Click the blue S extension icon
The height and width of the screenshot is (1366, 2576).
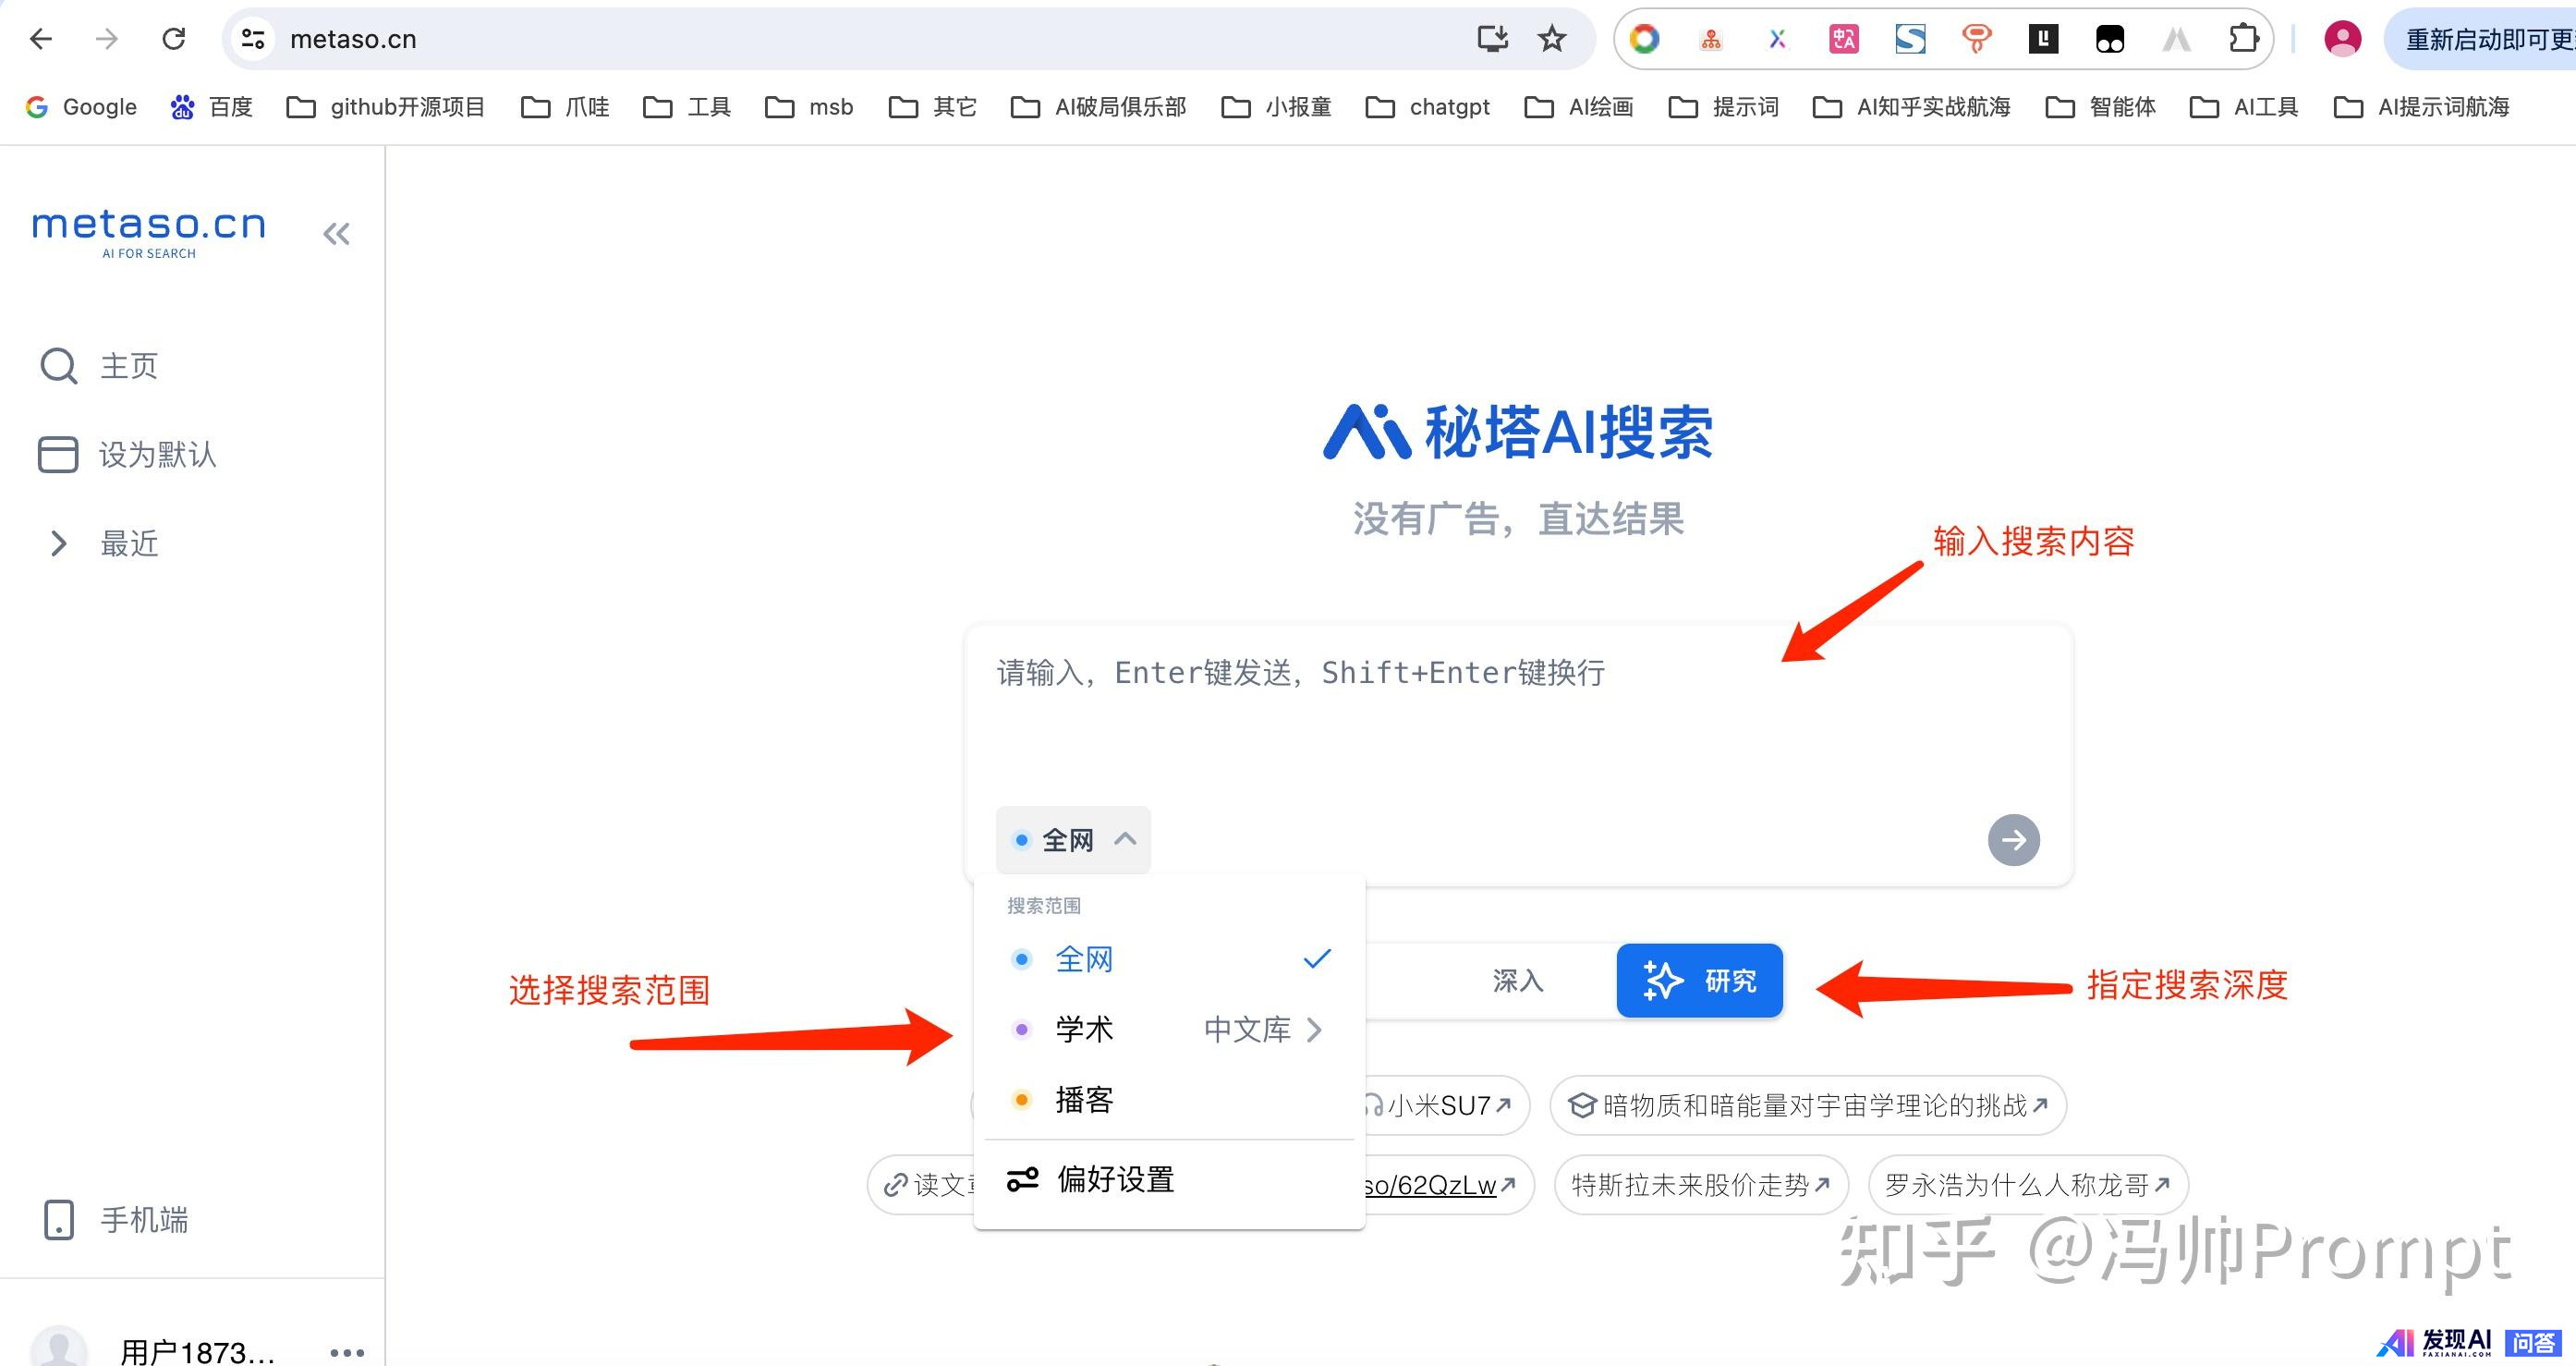click(x=1910, y=39)
